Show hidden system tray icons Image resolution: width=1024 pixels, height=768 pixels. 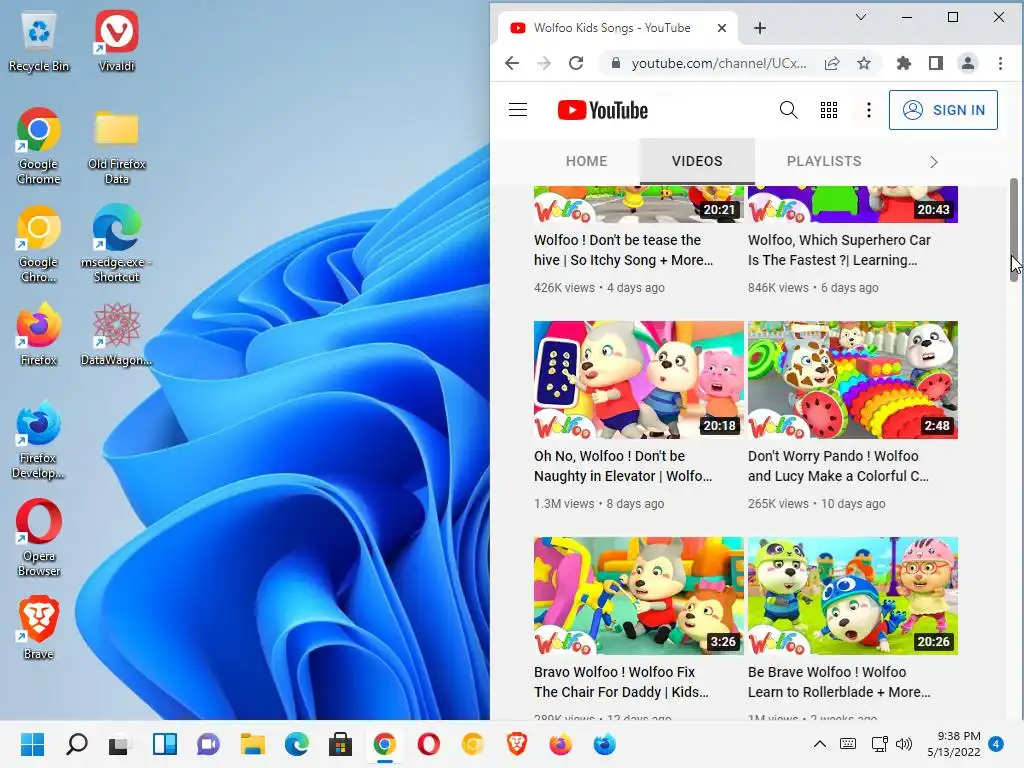(820, 744)
